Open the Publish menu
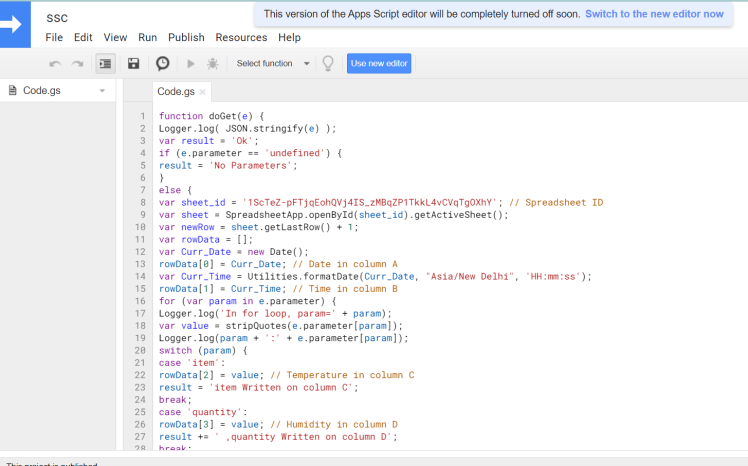The image size is (748, 466). [x=186, y=37]
